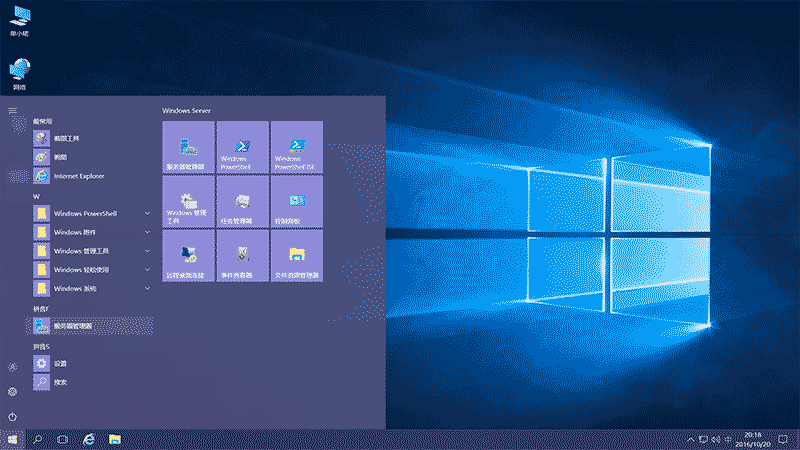Expand the Windows PowerShell folder chevron

click(x=147, y=213)
